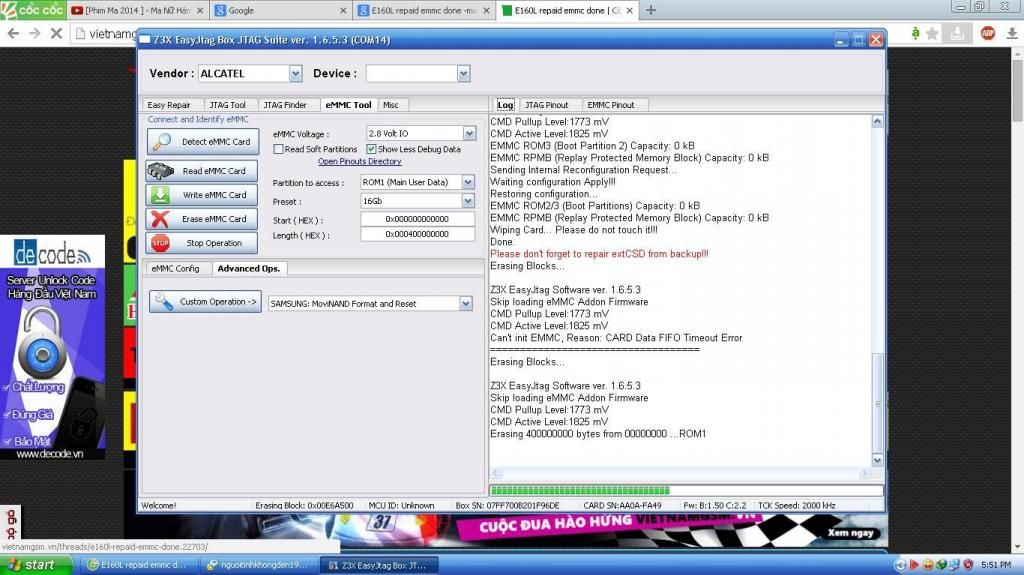This screenshot has height=575, width=1024.
Task: Click the Windows start button
Action: (36, 565)
